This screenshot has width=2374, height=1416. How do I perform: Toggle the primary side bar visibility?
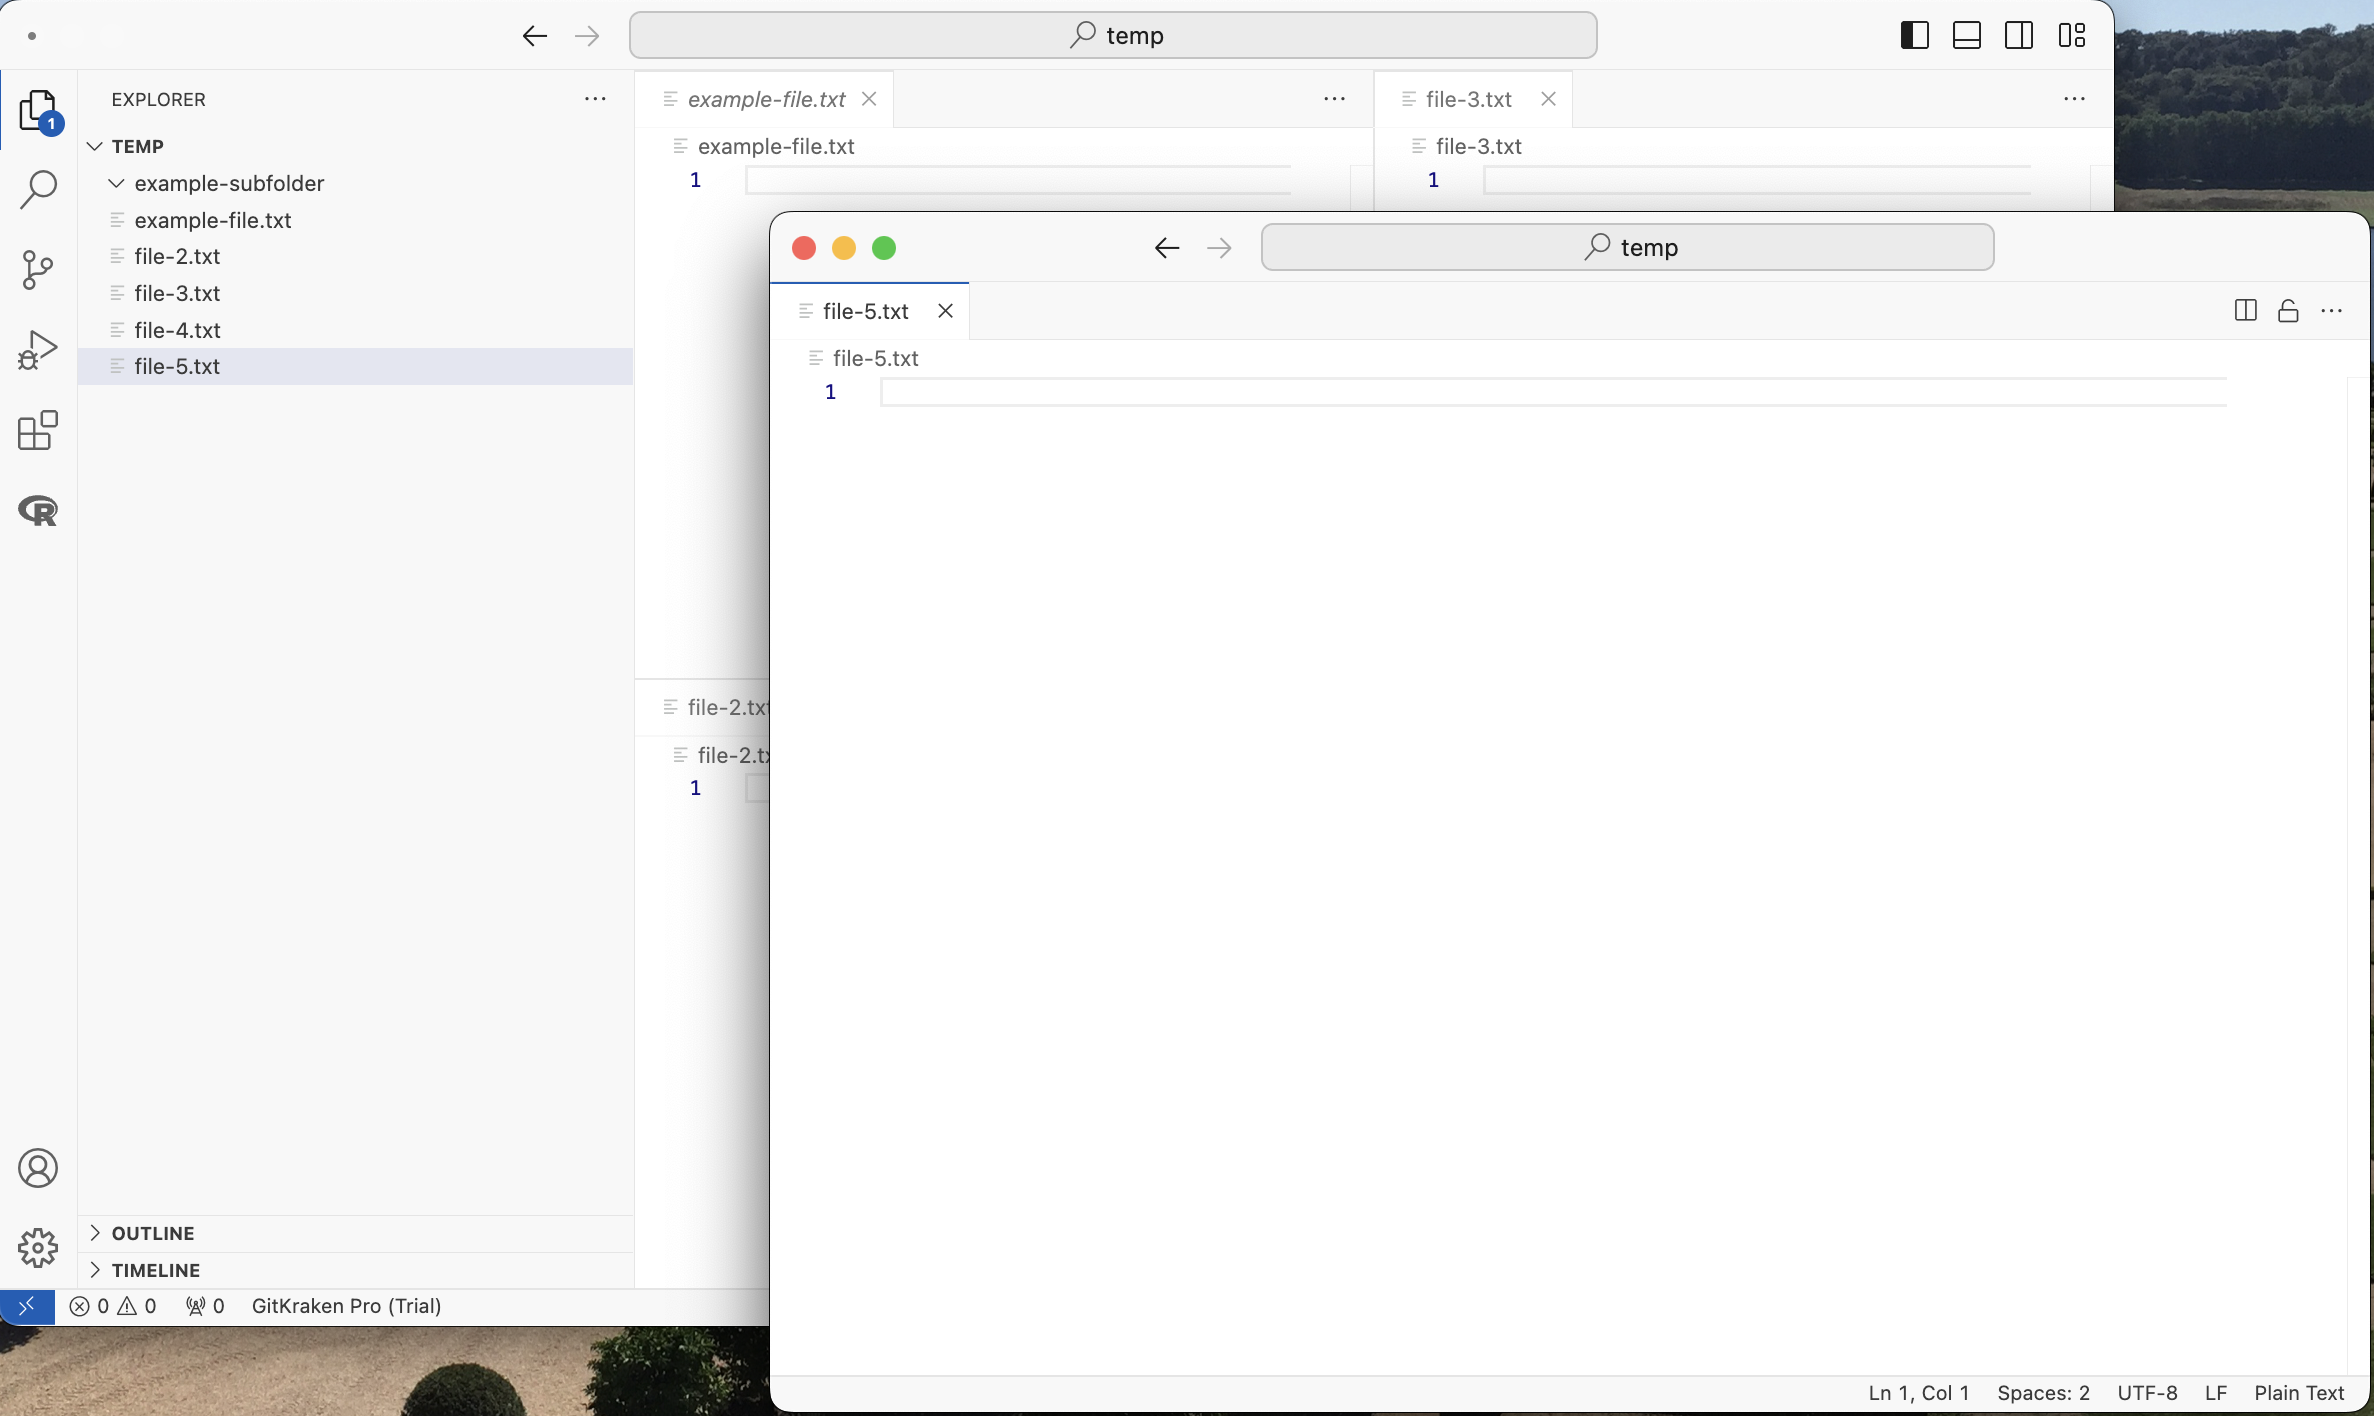[1914, 36]
